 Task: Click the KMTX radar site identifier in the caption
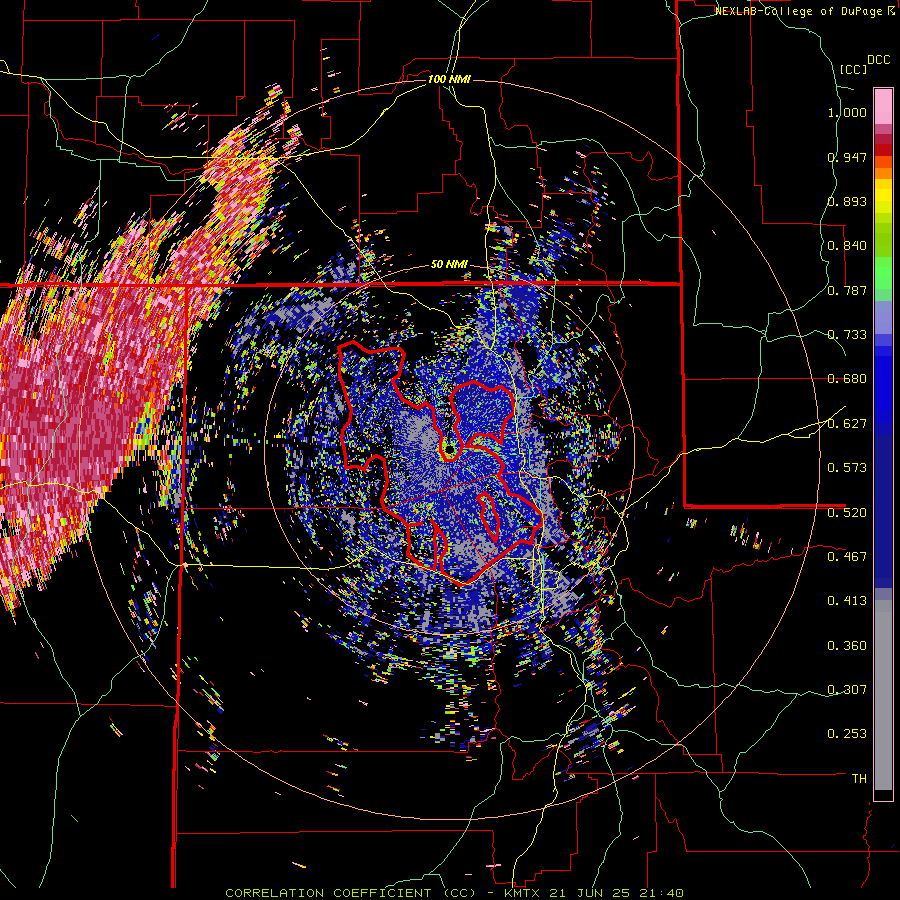pyautogui.click(x=522, y=893)
